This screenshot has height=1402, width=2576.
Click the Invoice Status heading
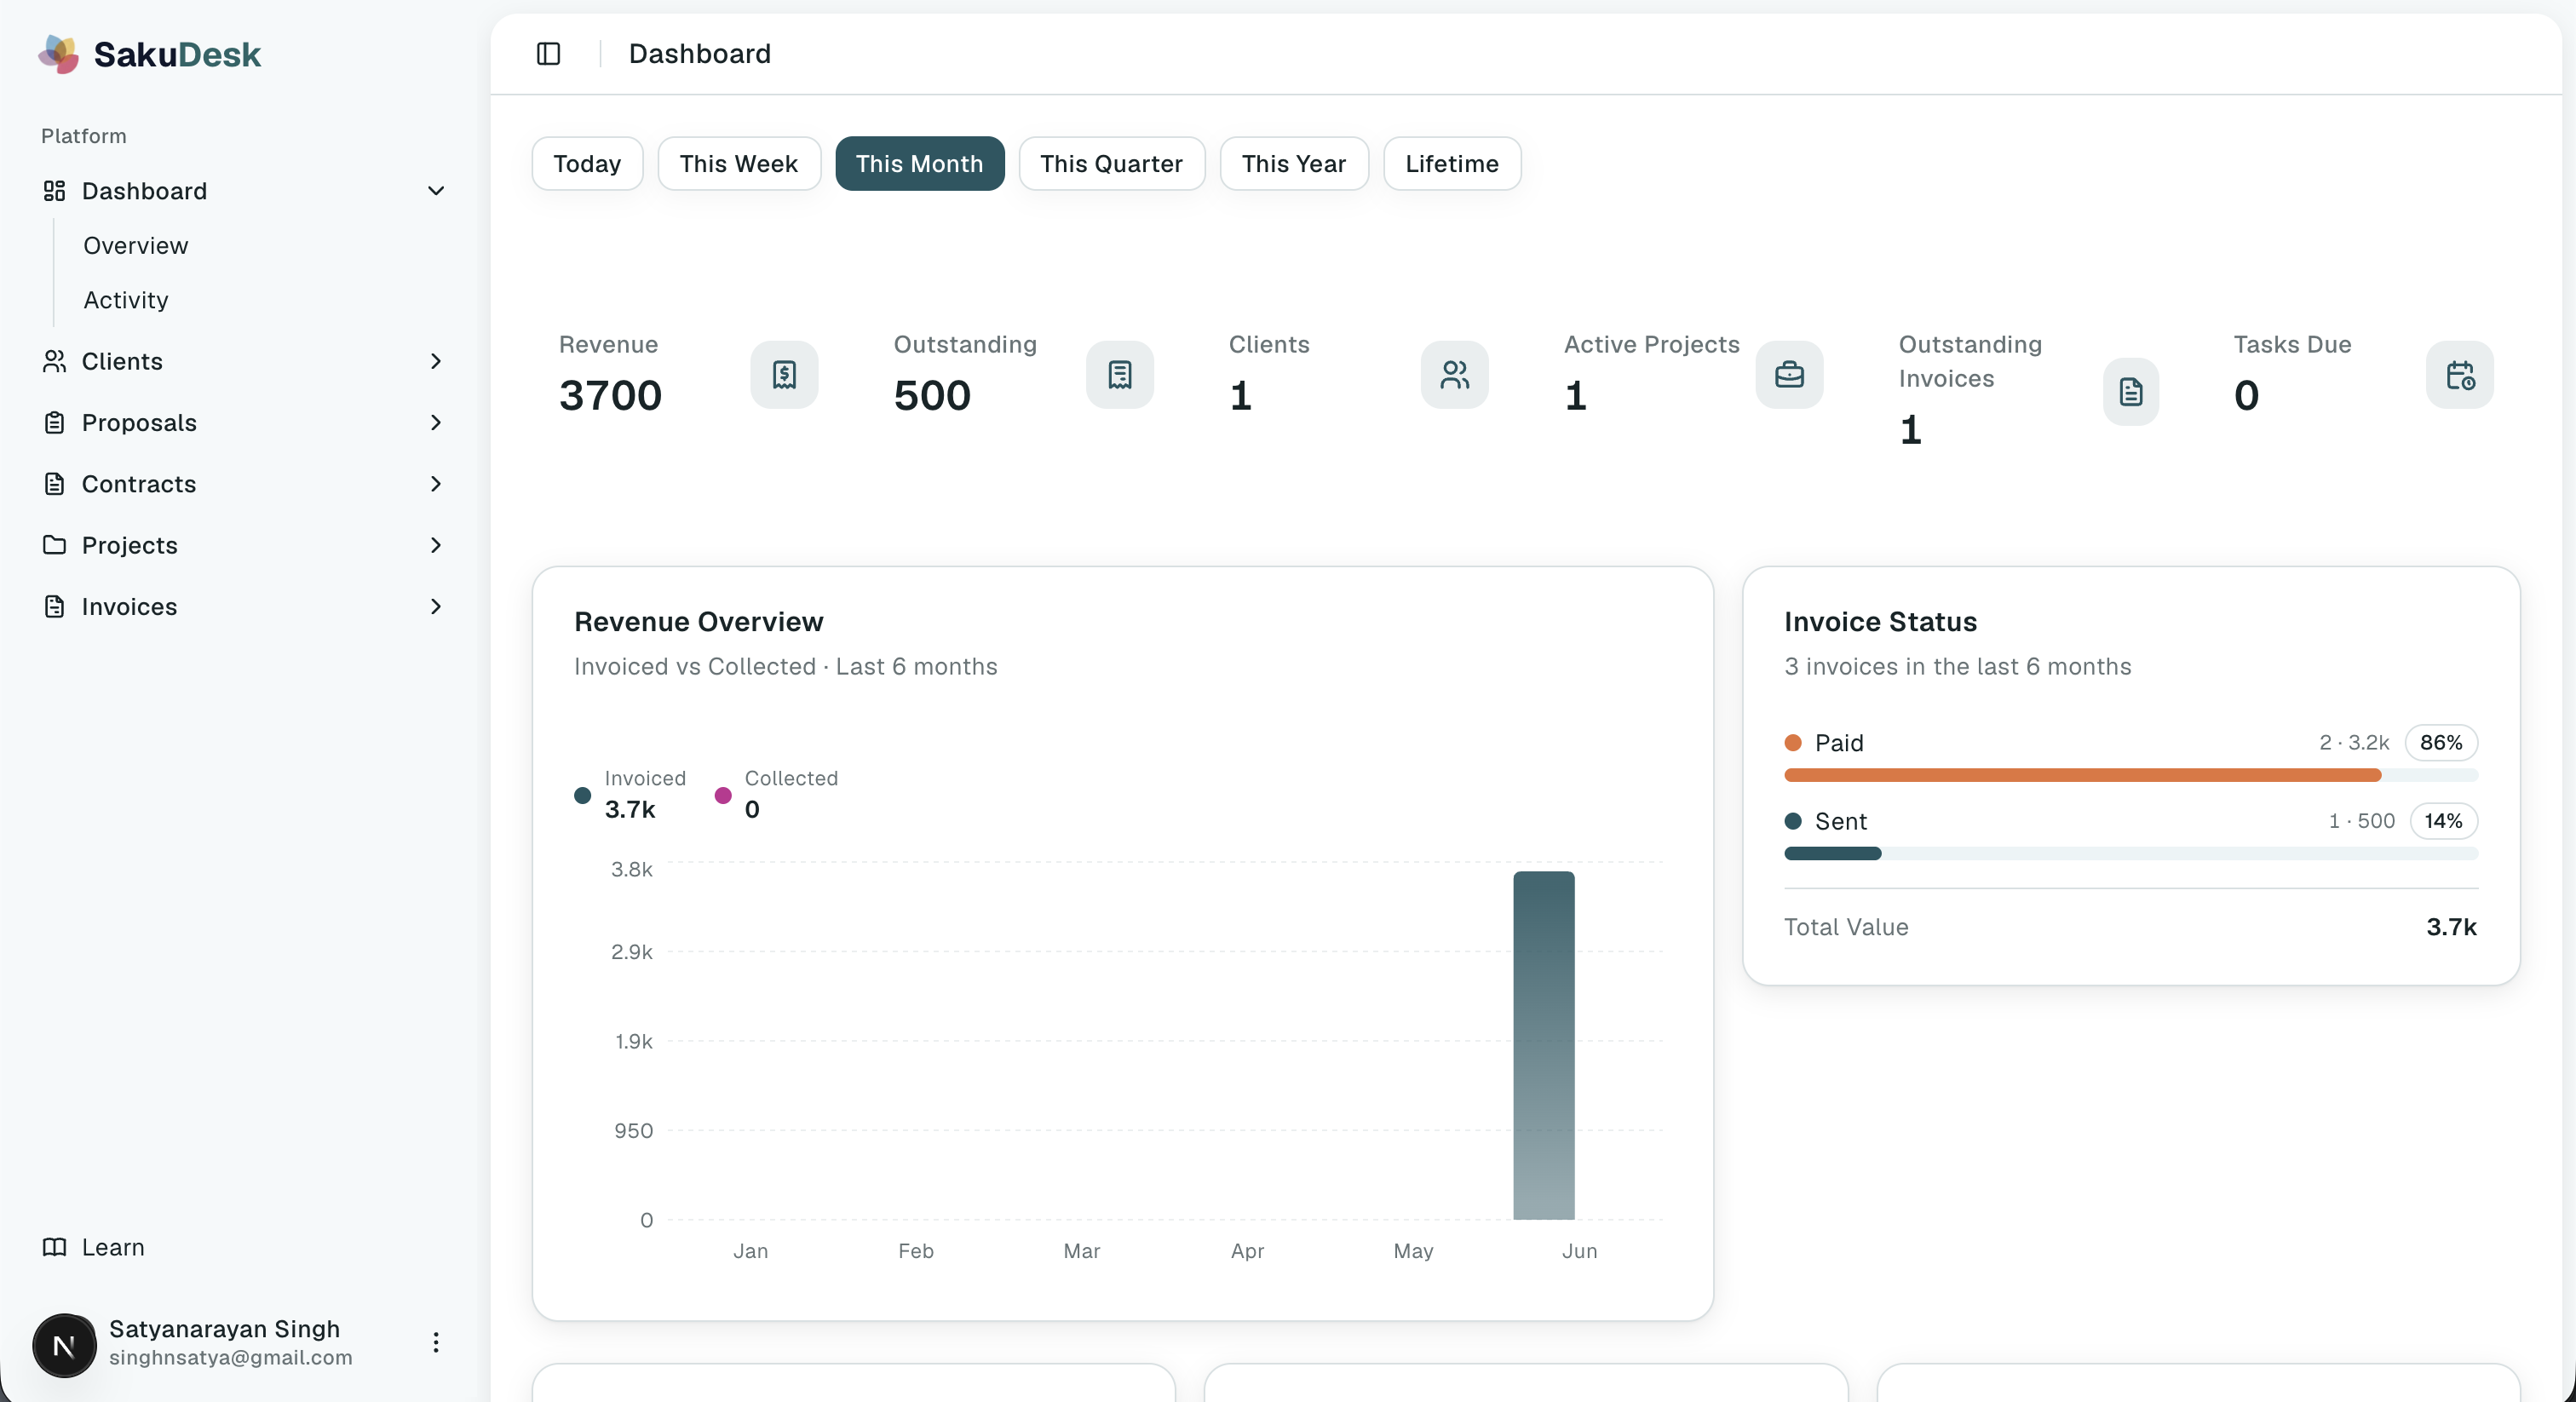click(1880, 622)
